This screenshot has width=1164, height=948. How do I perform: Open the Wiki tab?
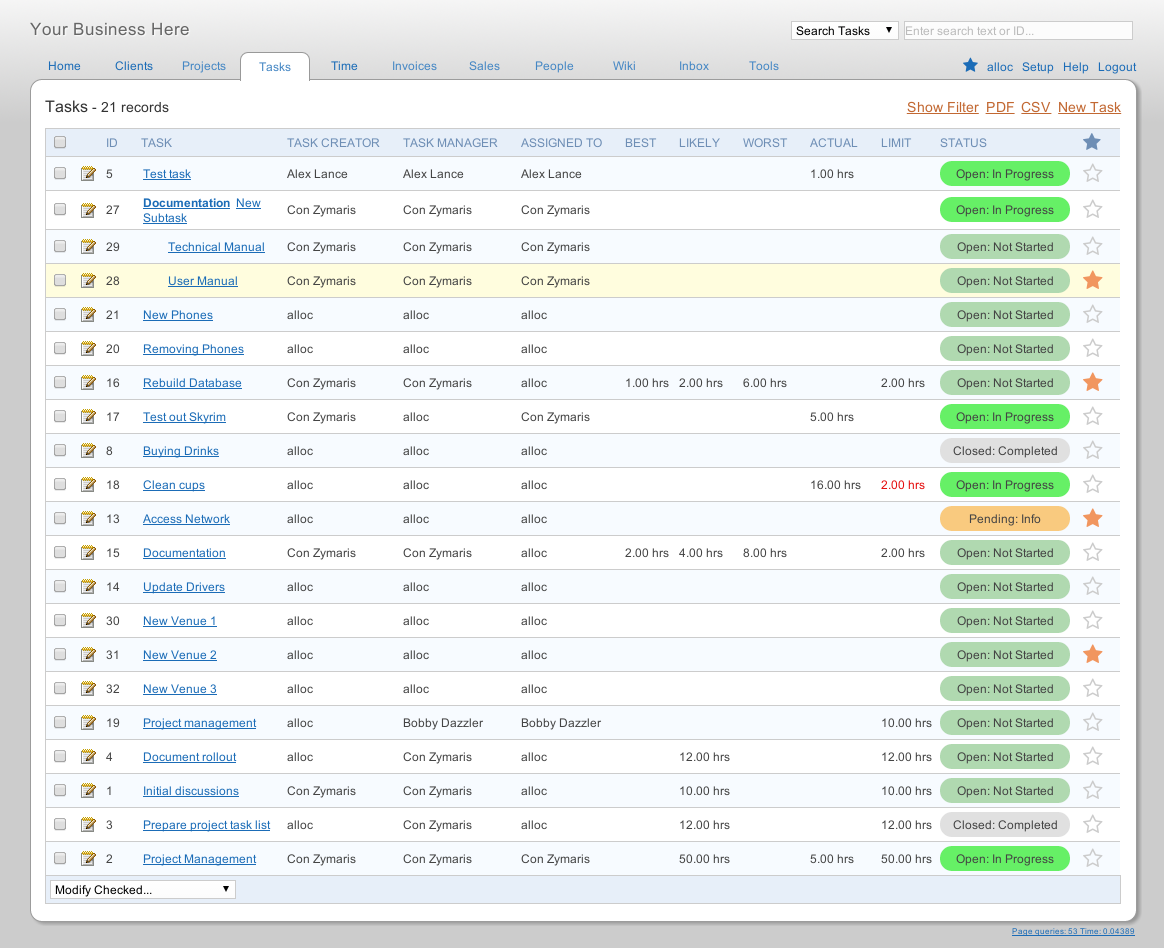624,66
